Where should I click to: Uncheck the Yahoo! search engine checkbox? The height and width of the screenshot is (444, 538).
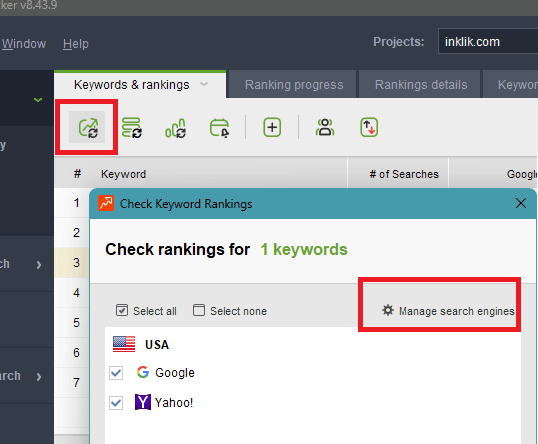[x=116, y=403]
